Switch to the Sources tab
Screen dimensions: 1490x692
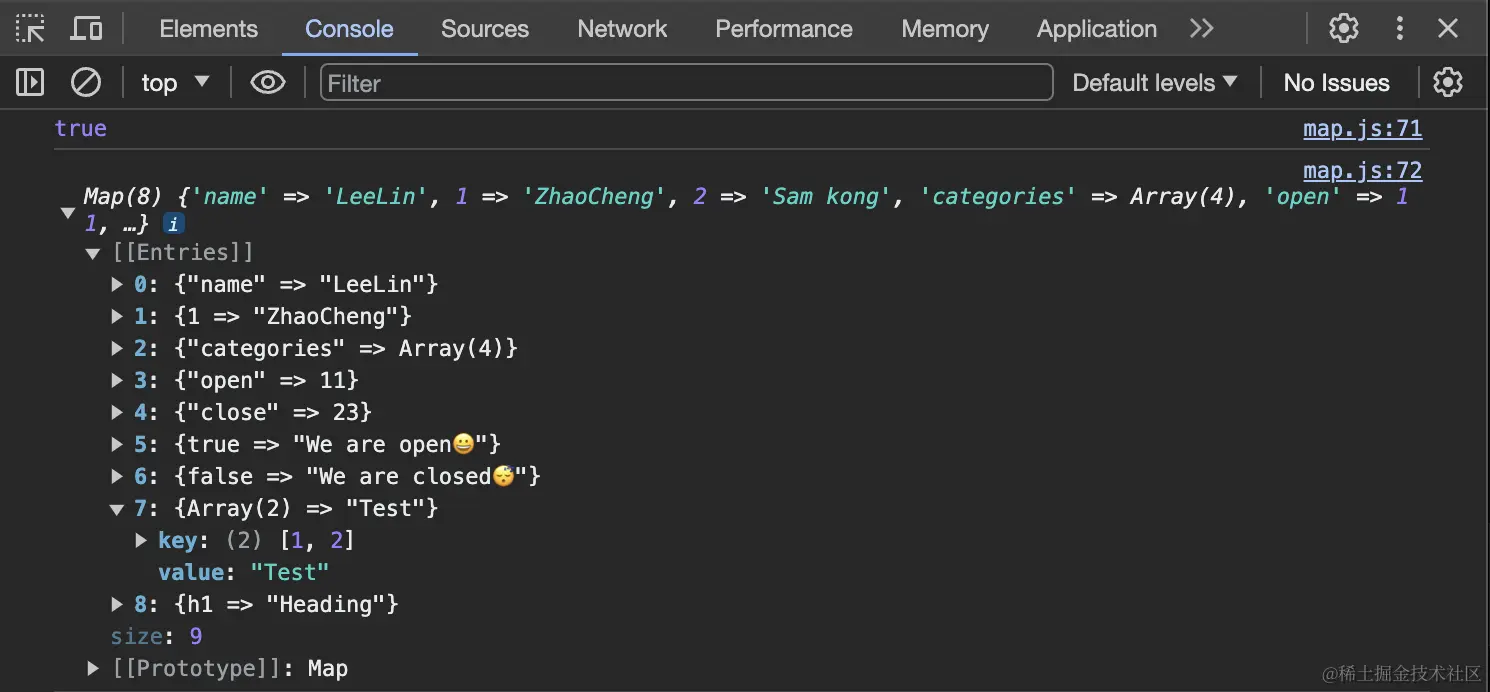(x=485, y=29)
